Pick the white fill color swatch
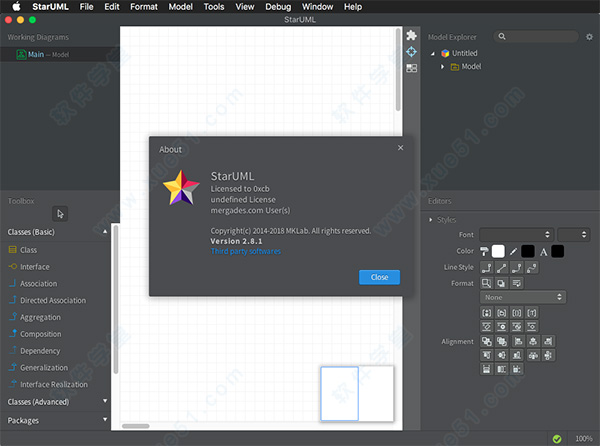This screenshot has width=600, height=446. coord(498,251)
